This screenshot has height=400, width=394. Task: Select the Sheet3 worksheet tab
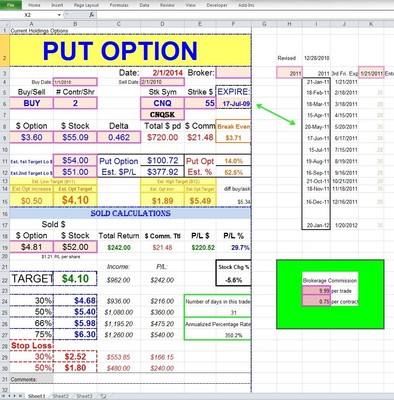click(84, 396)
